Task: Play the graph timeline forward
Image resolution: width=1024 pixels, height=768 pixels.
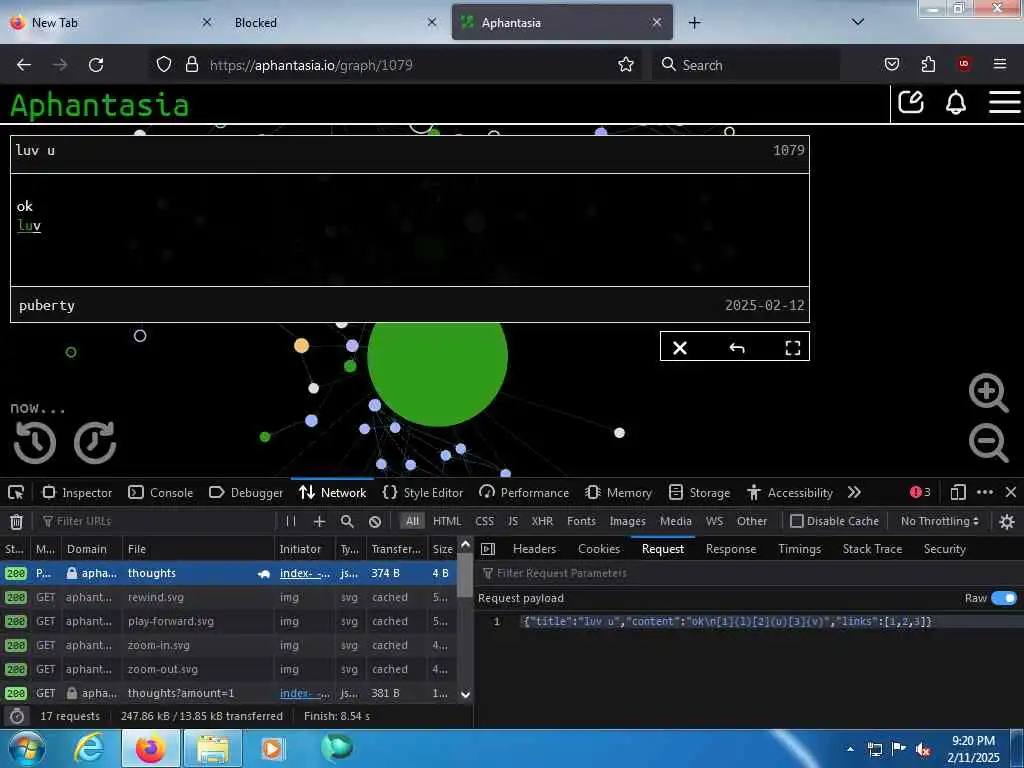Action: point(95,442)
